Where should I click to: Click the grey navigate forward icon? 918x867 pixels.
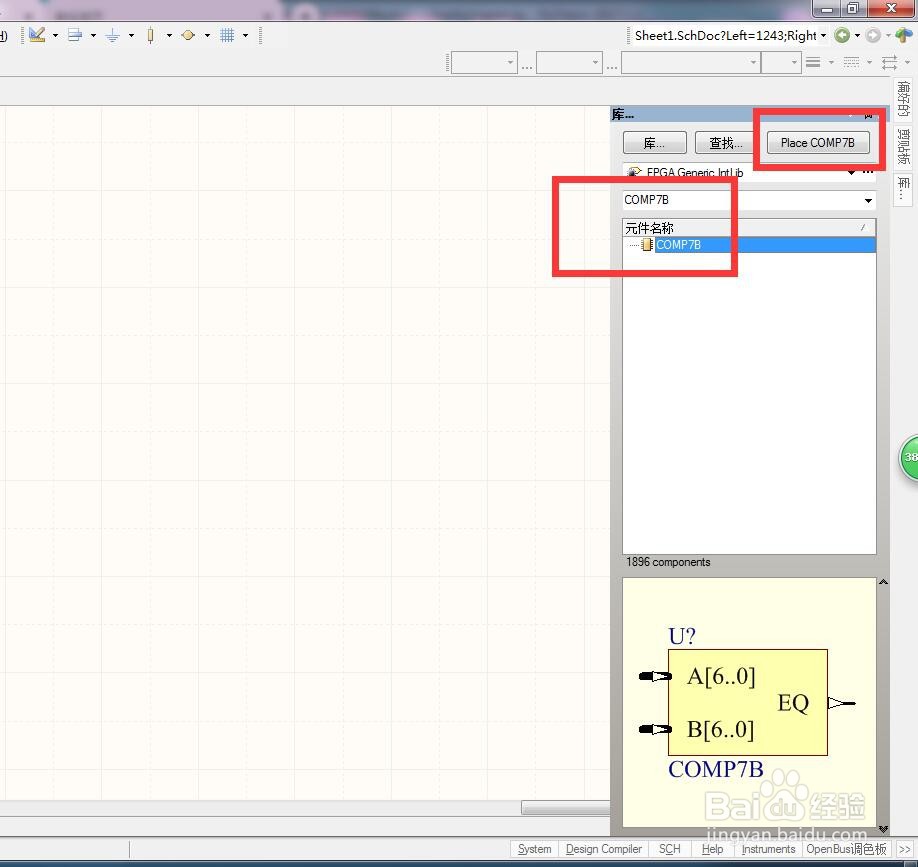pyautogui.click(x=873, y=36)
